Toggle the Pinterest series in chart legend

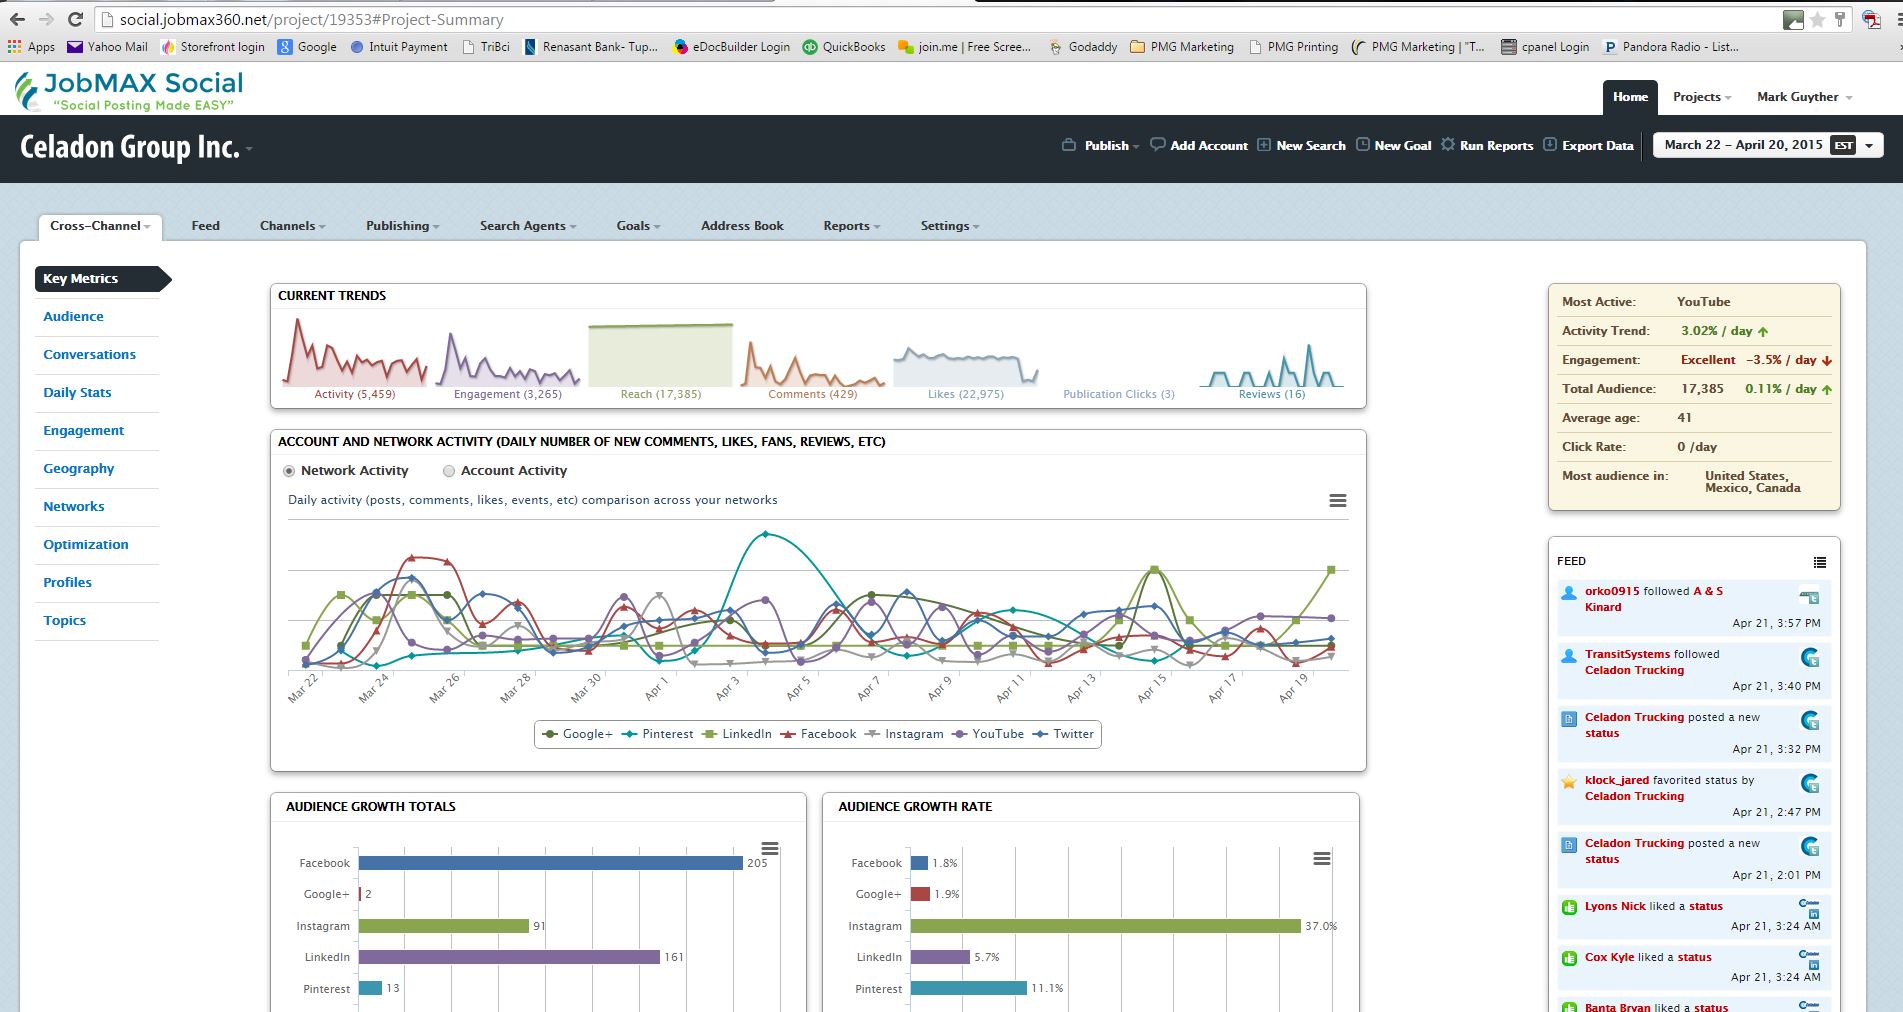[x=657, y=734]
